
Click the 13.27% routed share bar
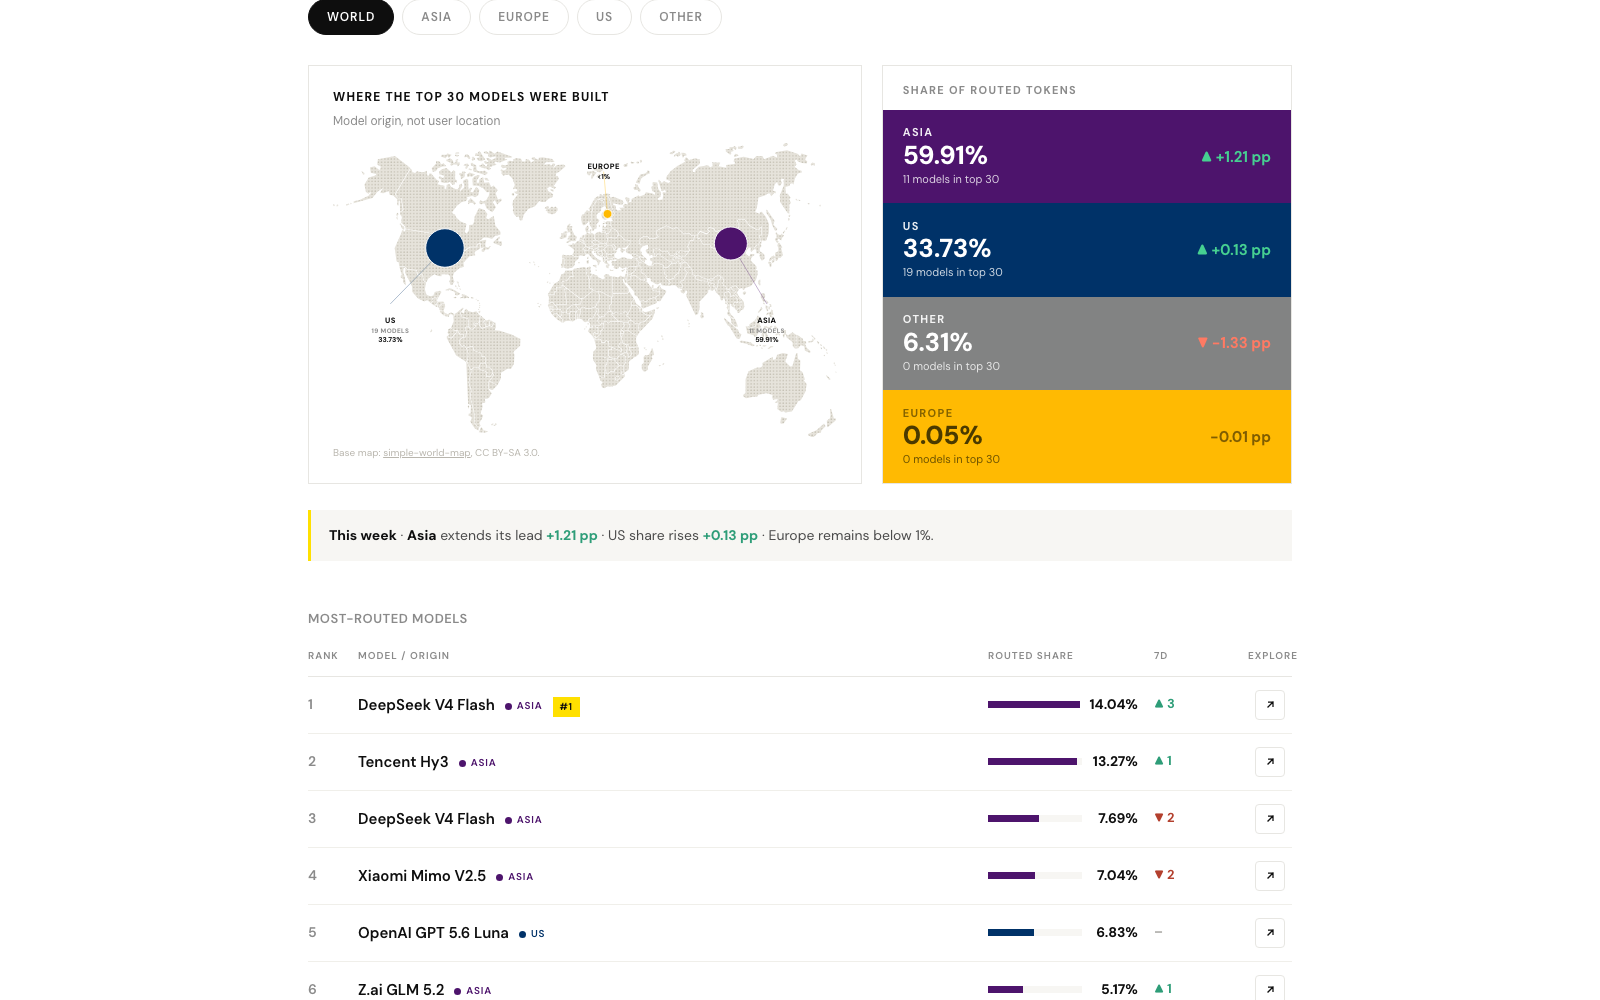1034,762
